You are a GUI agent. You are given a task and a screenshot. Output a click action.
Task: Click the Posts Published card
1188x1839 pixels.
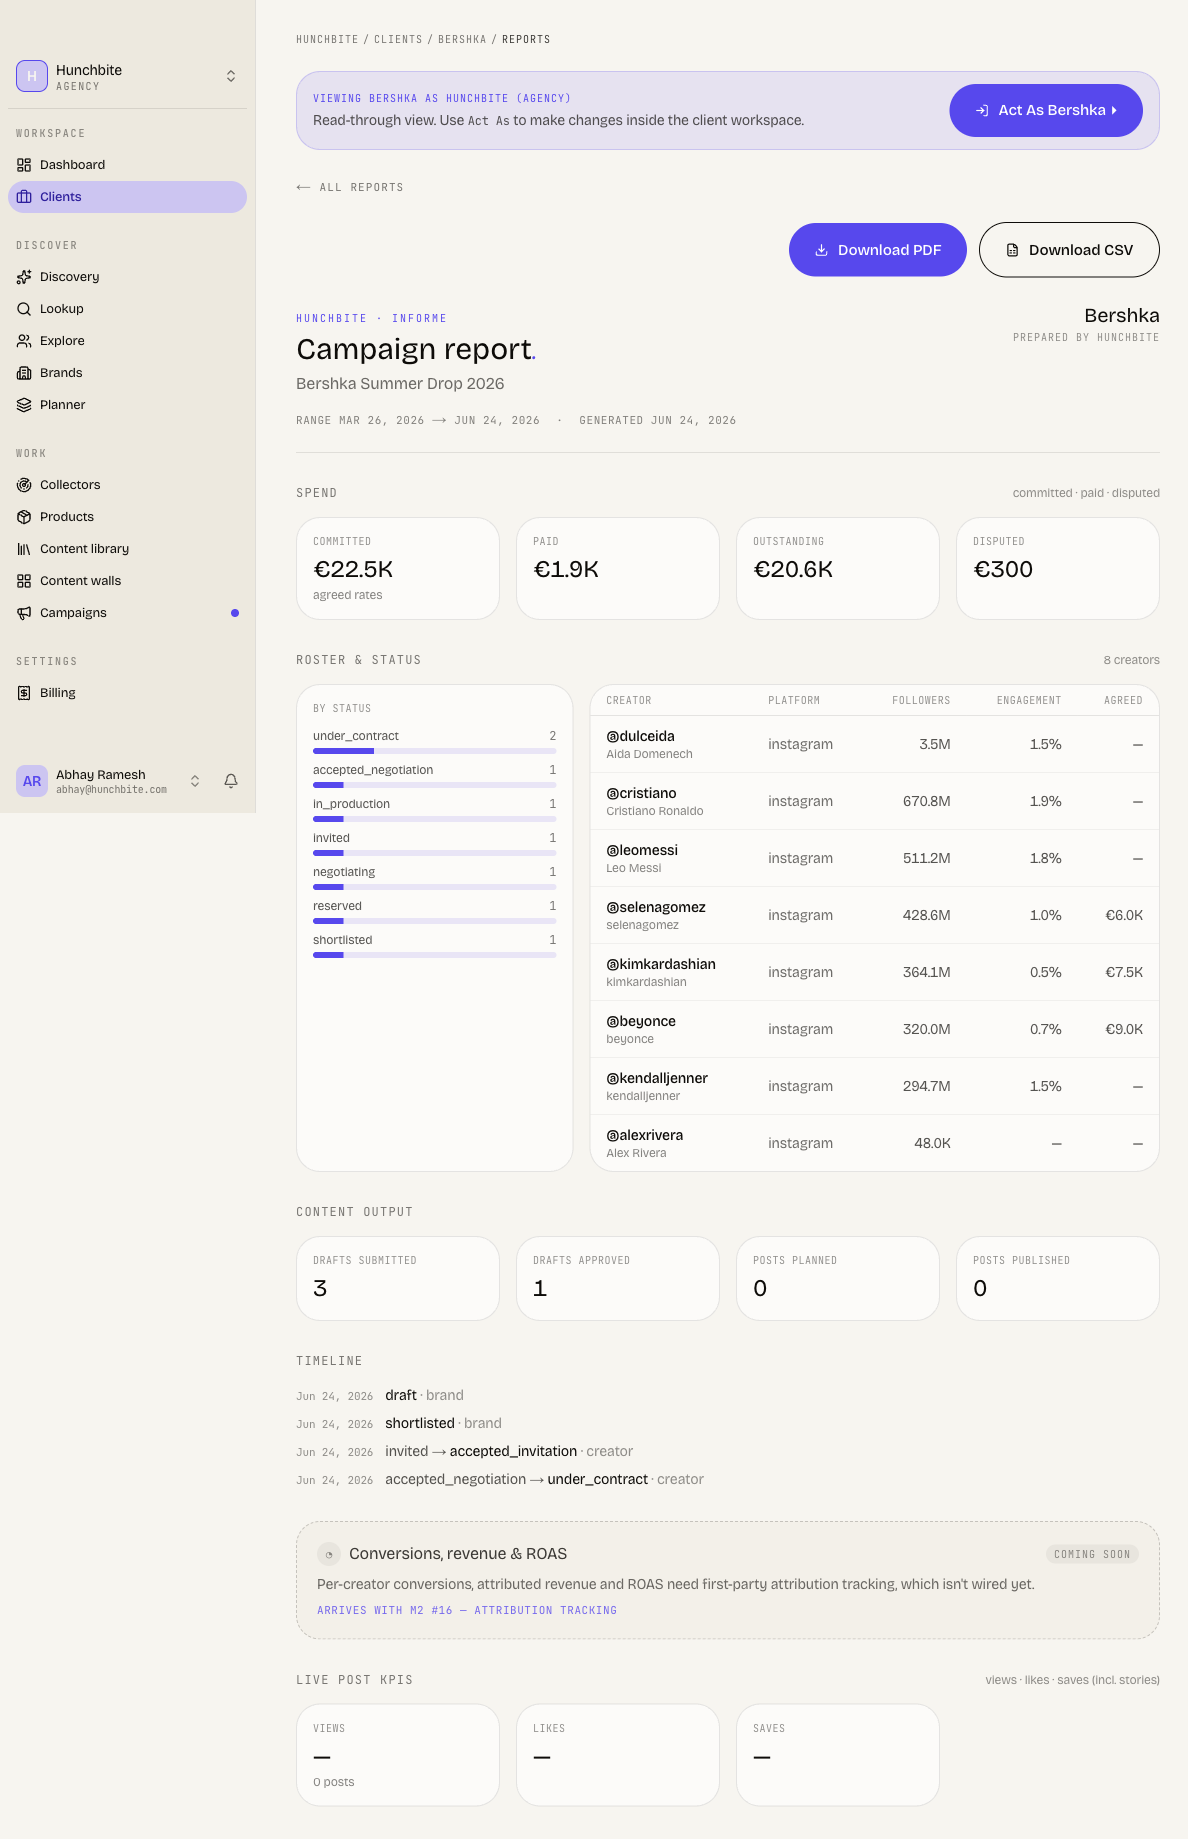tap(1058, 1279)
